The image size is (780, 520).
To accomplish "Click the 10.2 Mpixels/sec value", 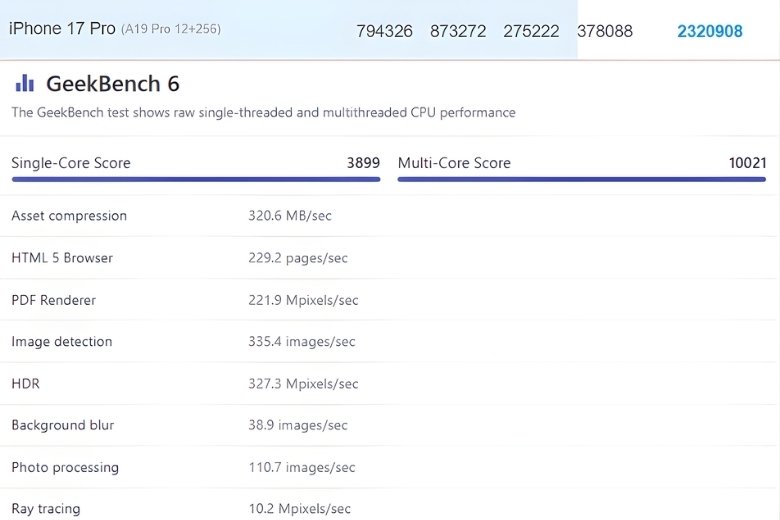I will (x=299, y=509).
